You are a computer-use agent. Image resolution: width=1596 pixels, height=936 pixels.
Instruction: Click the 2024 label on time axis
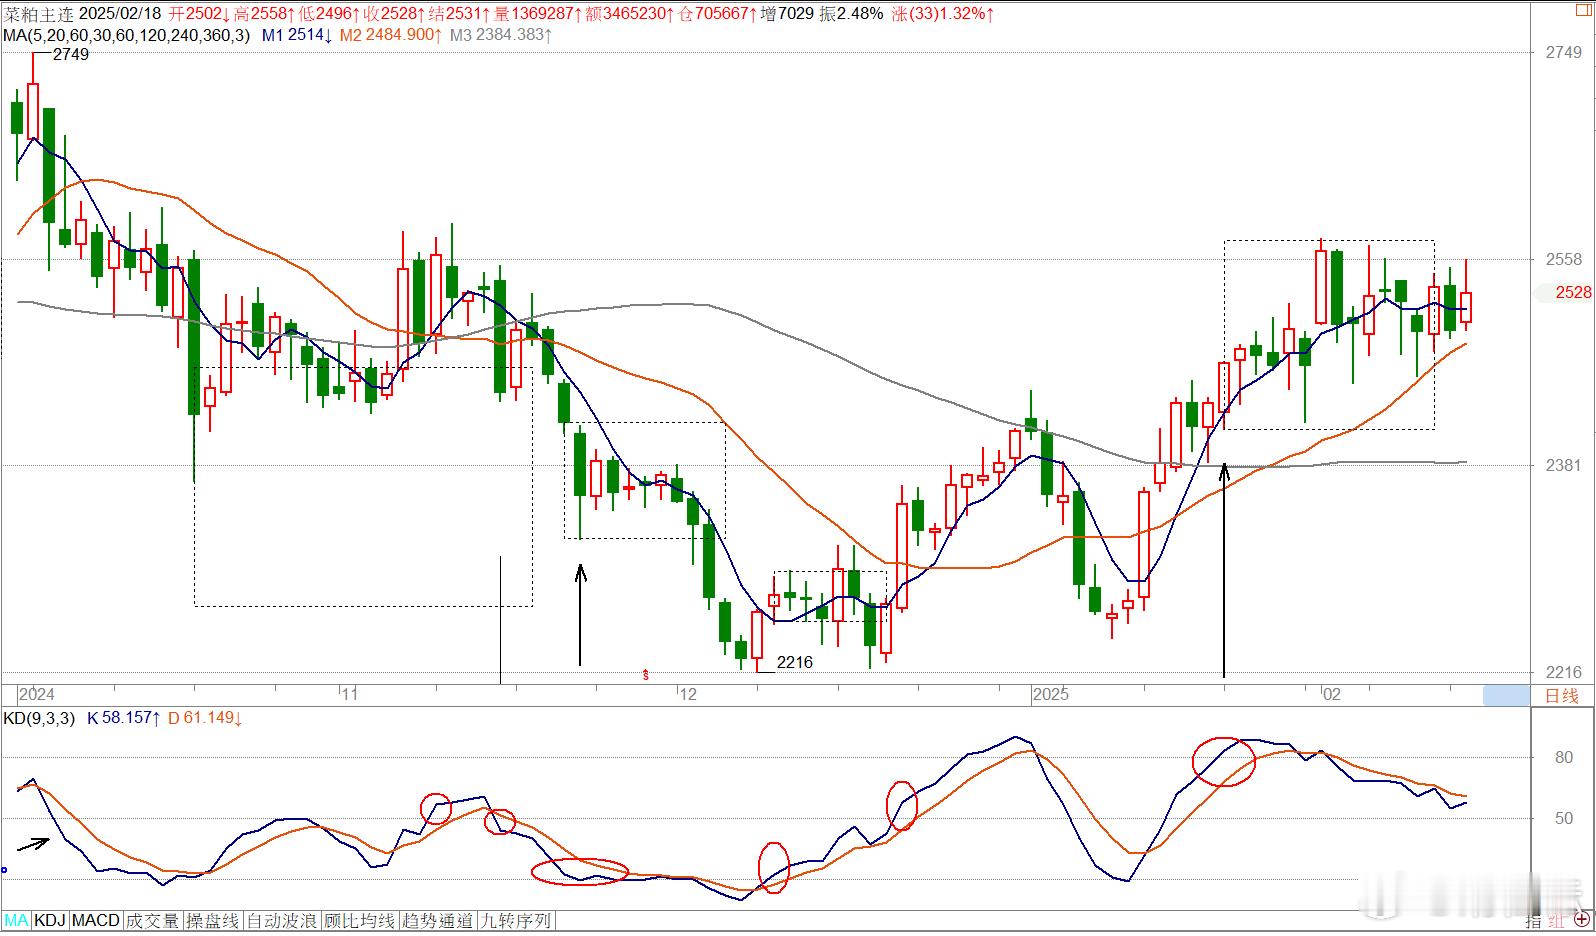pos(38,694)
